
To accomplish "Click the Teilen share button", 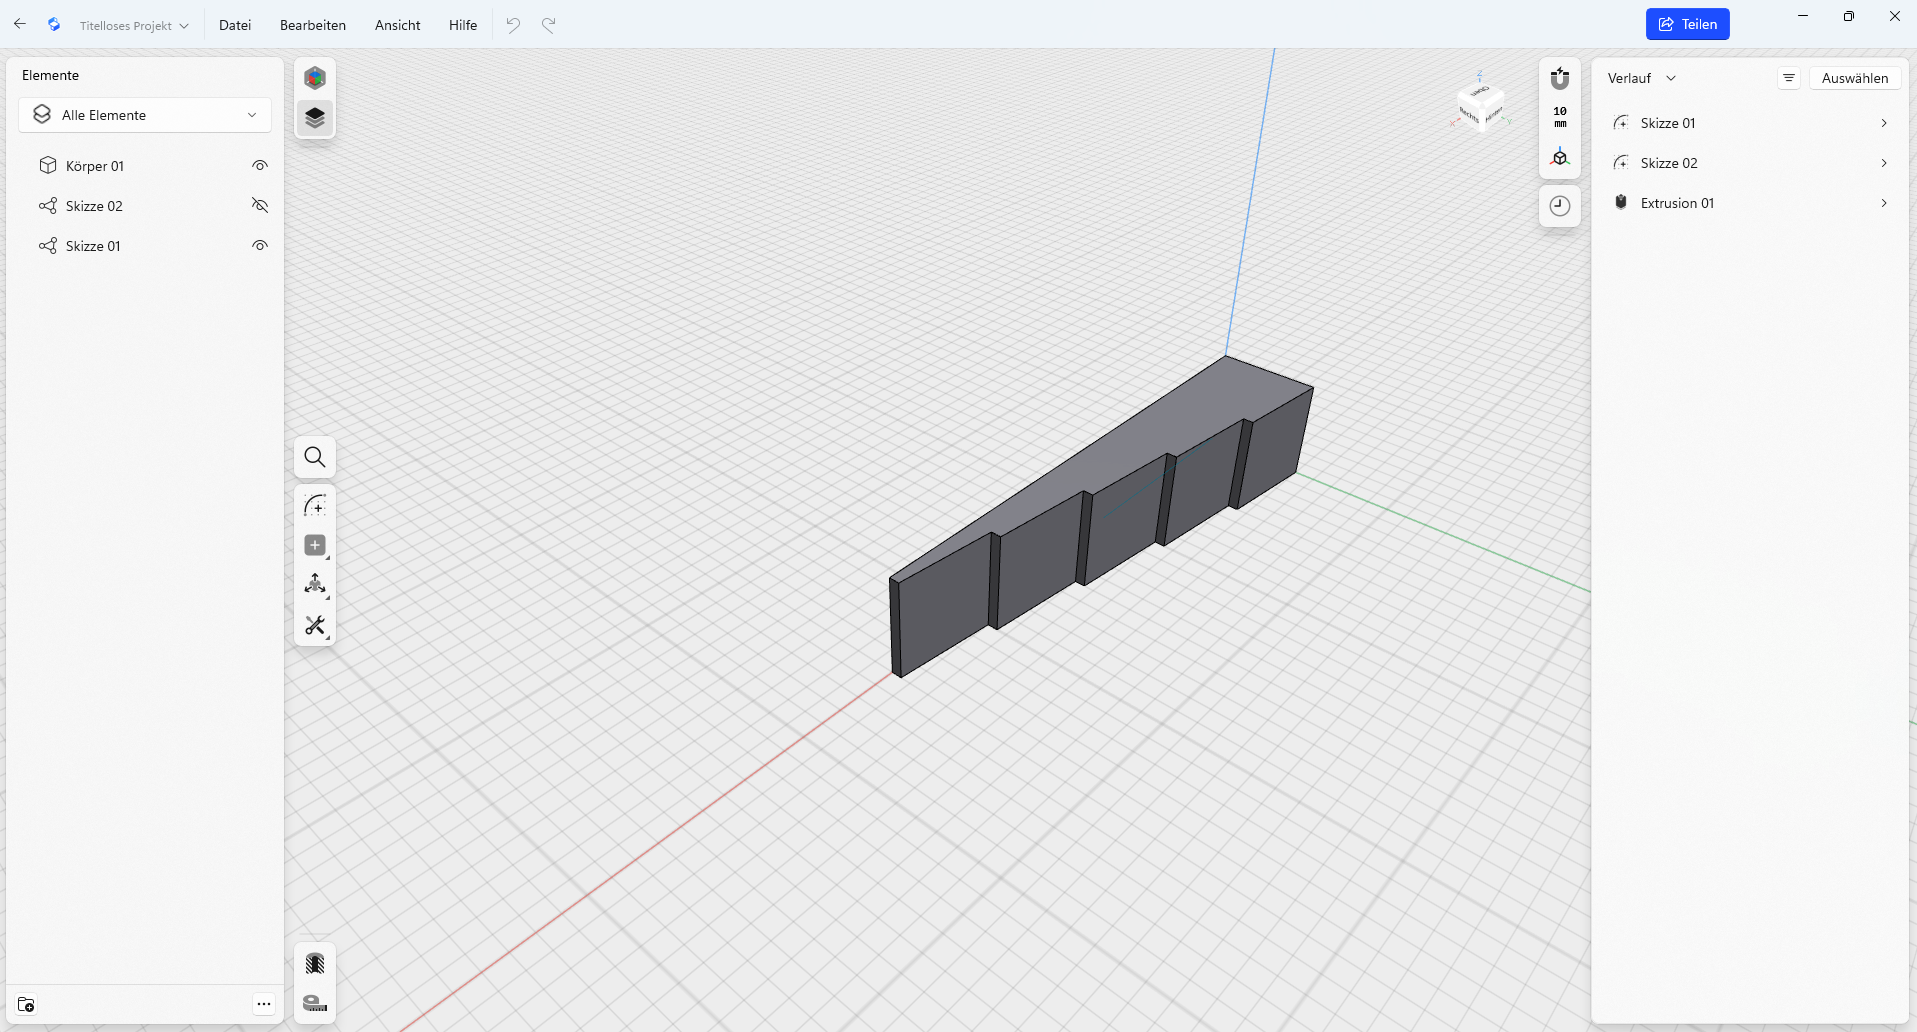I will tap(1688, 24).
